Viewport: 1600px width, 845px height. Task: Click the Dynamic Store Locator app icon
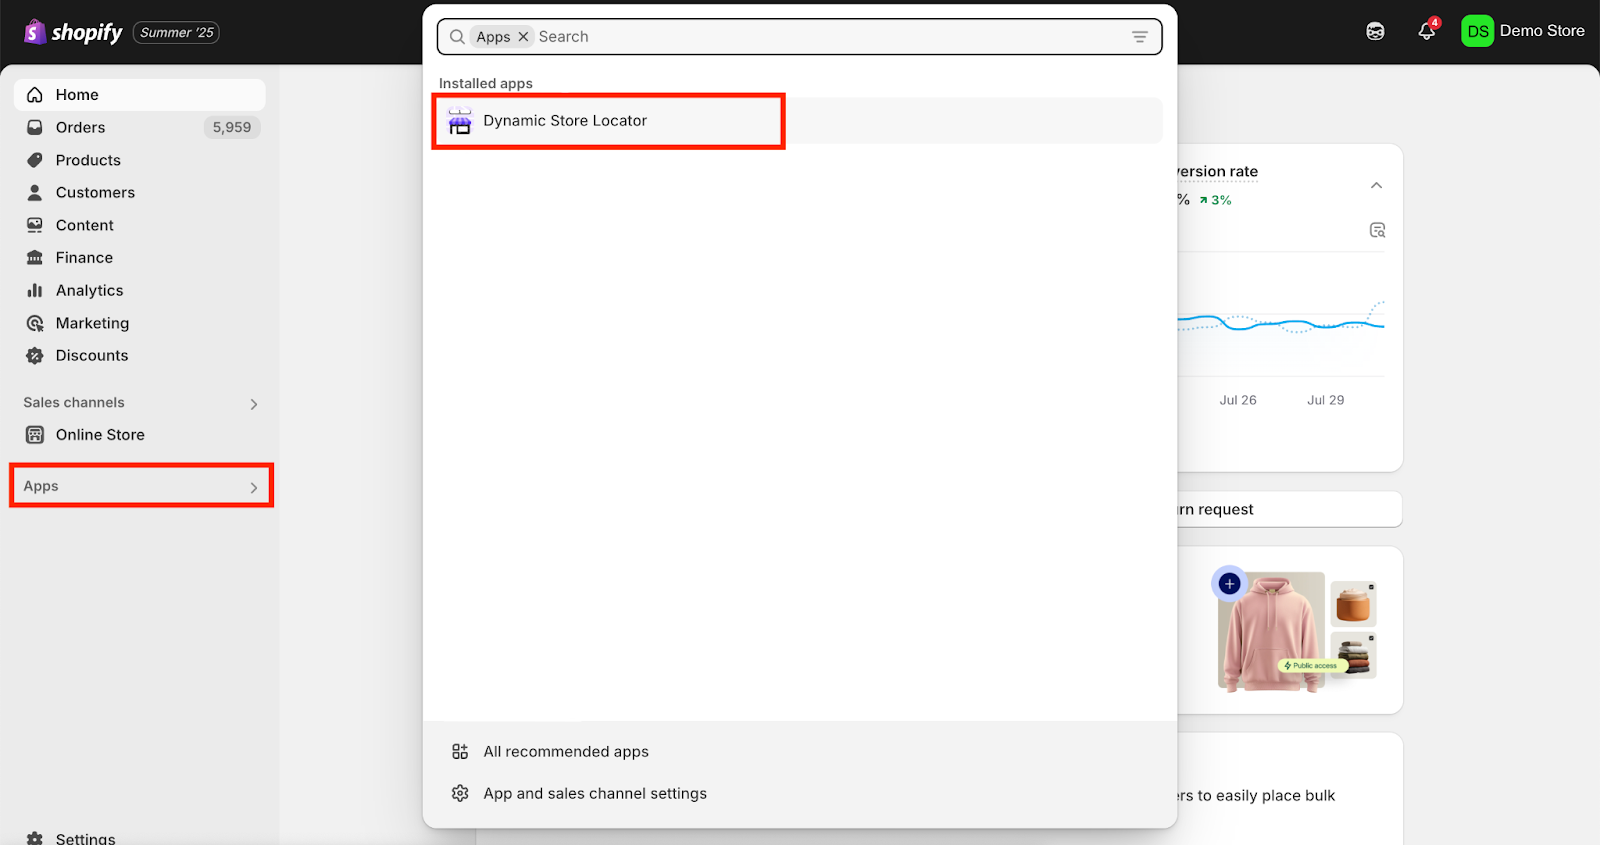pos(460,121)
